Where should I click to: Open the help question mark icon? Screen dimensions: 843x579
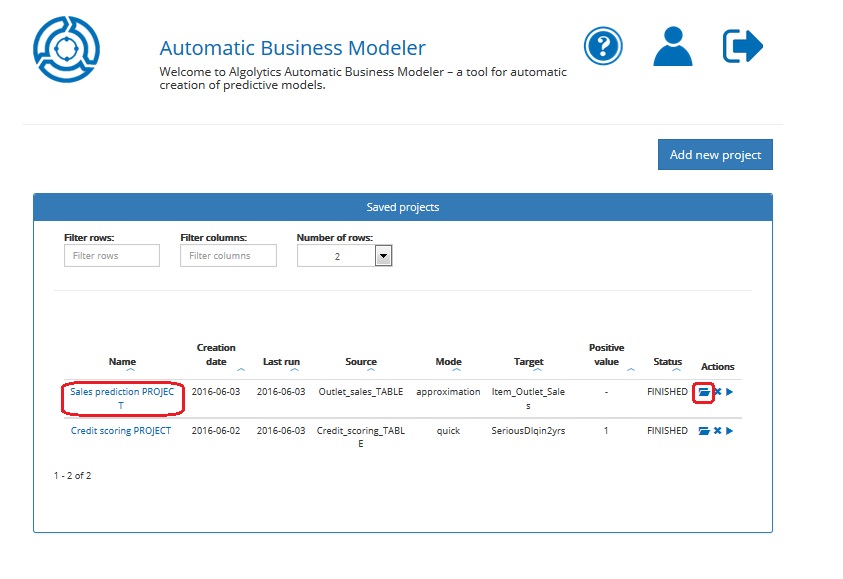click(x=603, y=46)
